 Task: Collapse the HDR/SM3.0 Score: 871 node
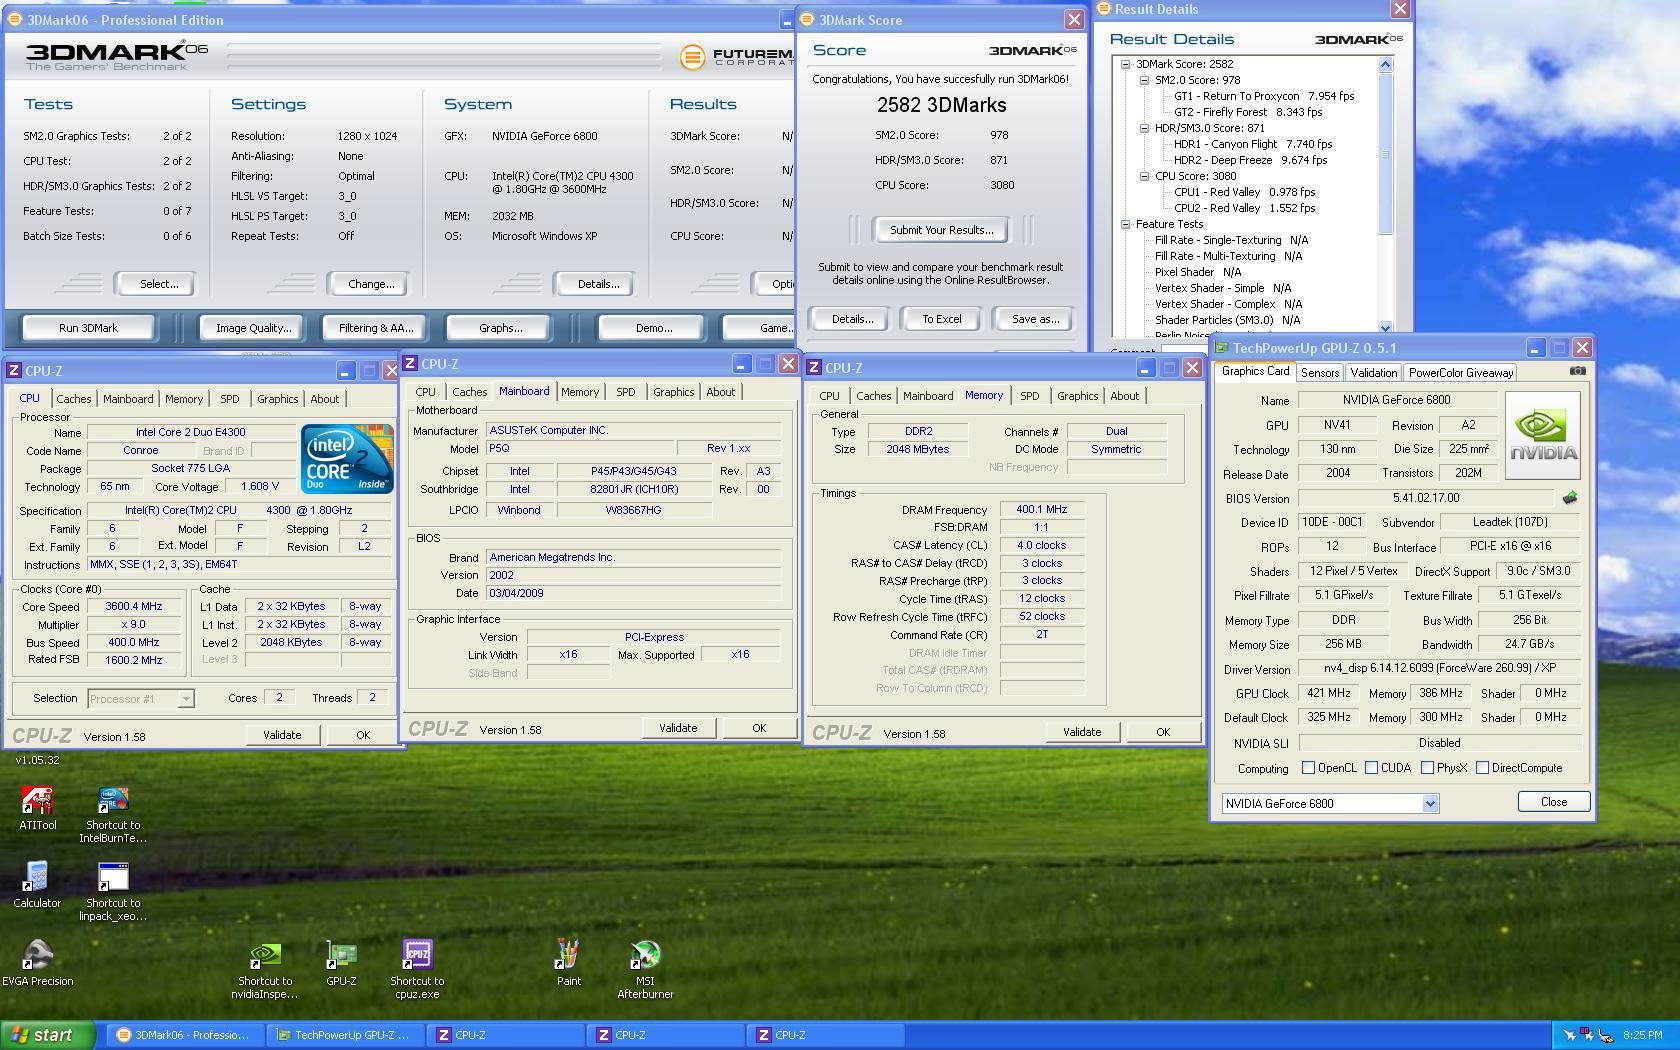(1145, 128)
